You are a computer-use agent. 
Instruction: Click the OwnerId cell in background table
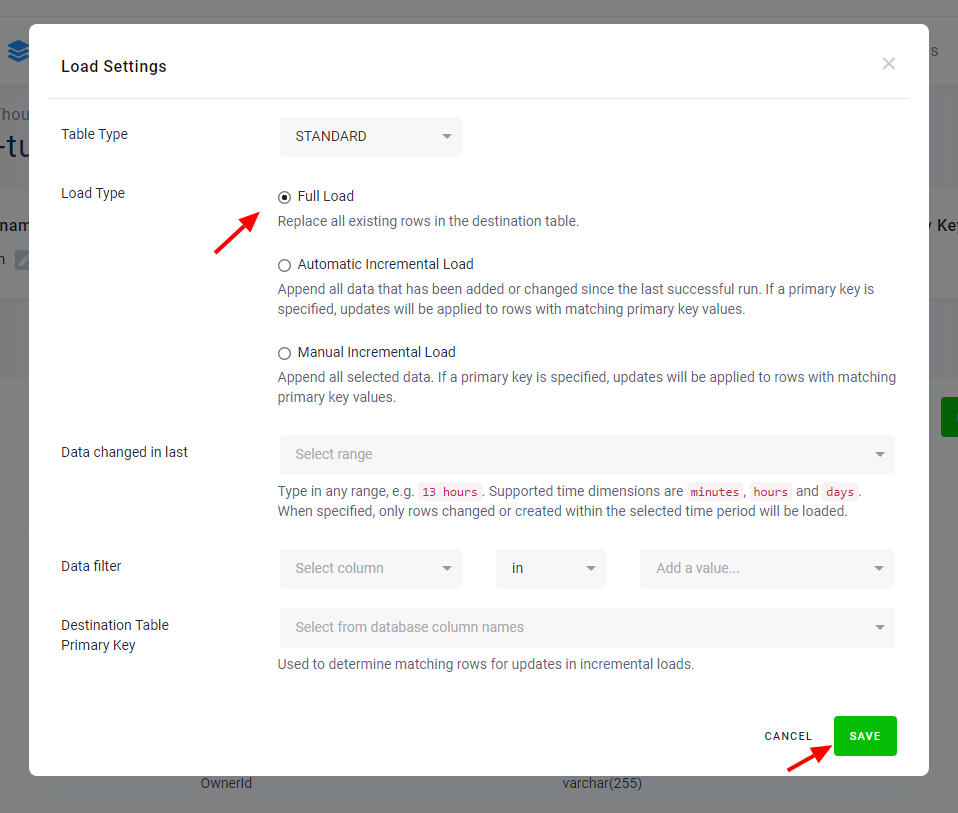coord(226,783)
